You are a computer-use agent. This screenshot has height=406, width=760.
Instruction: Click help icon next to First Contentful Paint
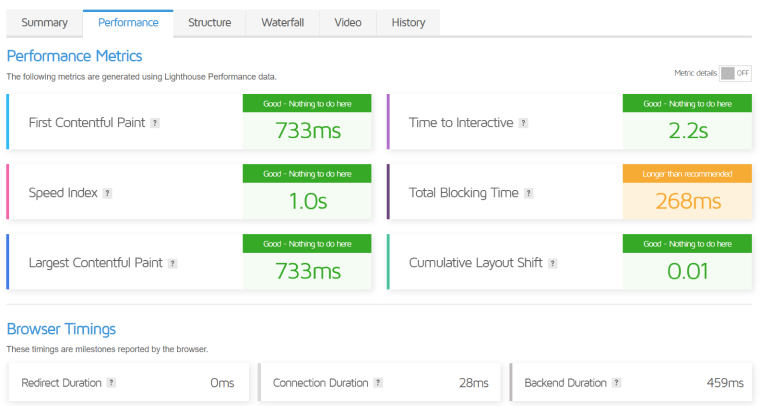click(x=155, y=123)
